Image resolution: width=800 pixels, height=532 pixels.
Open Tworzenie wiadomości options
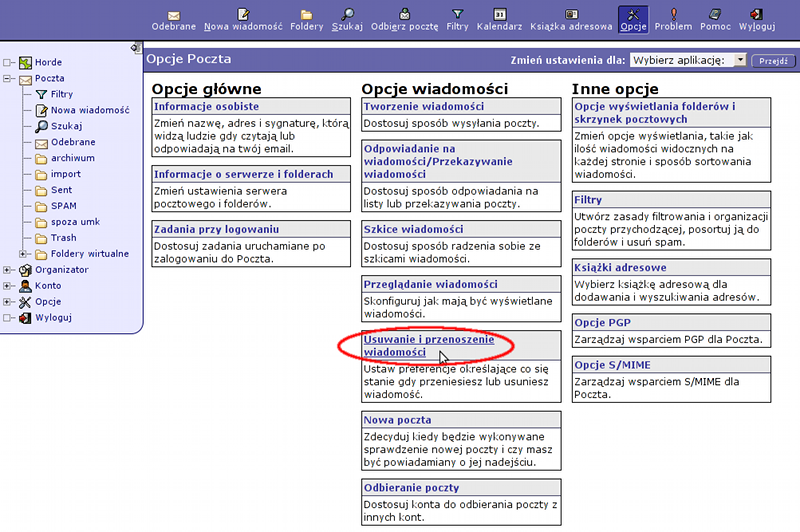[423, 106]
